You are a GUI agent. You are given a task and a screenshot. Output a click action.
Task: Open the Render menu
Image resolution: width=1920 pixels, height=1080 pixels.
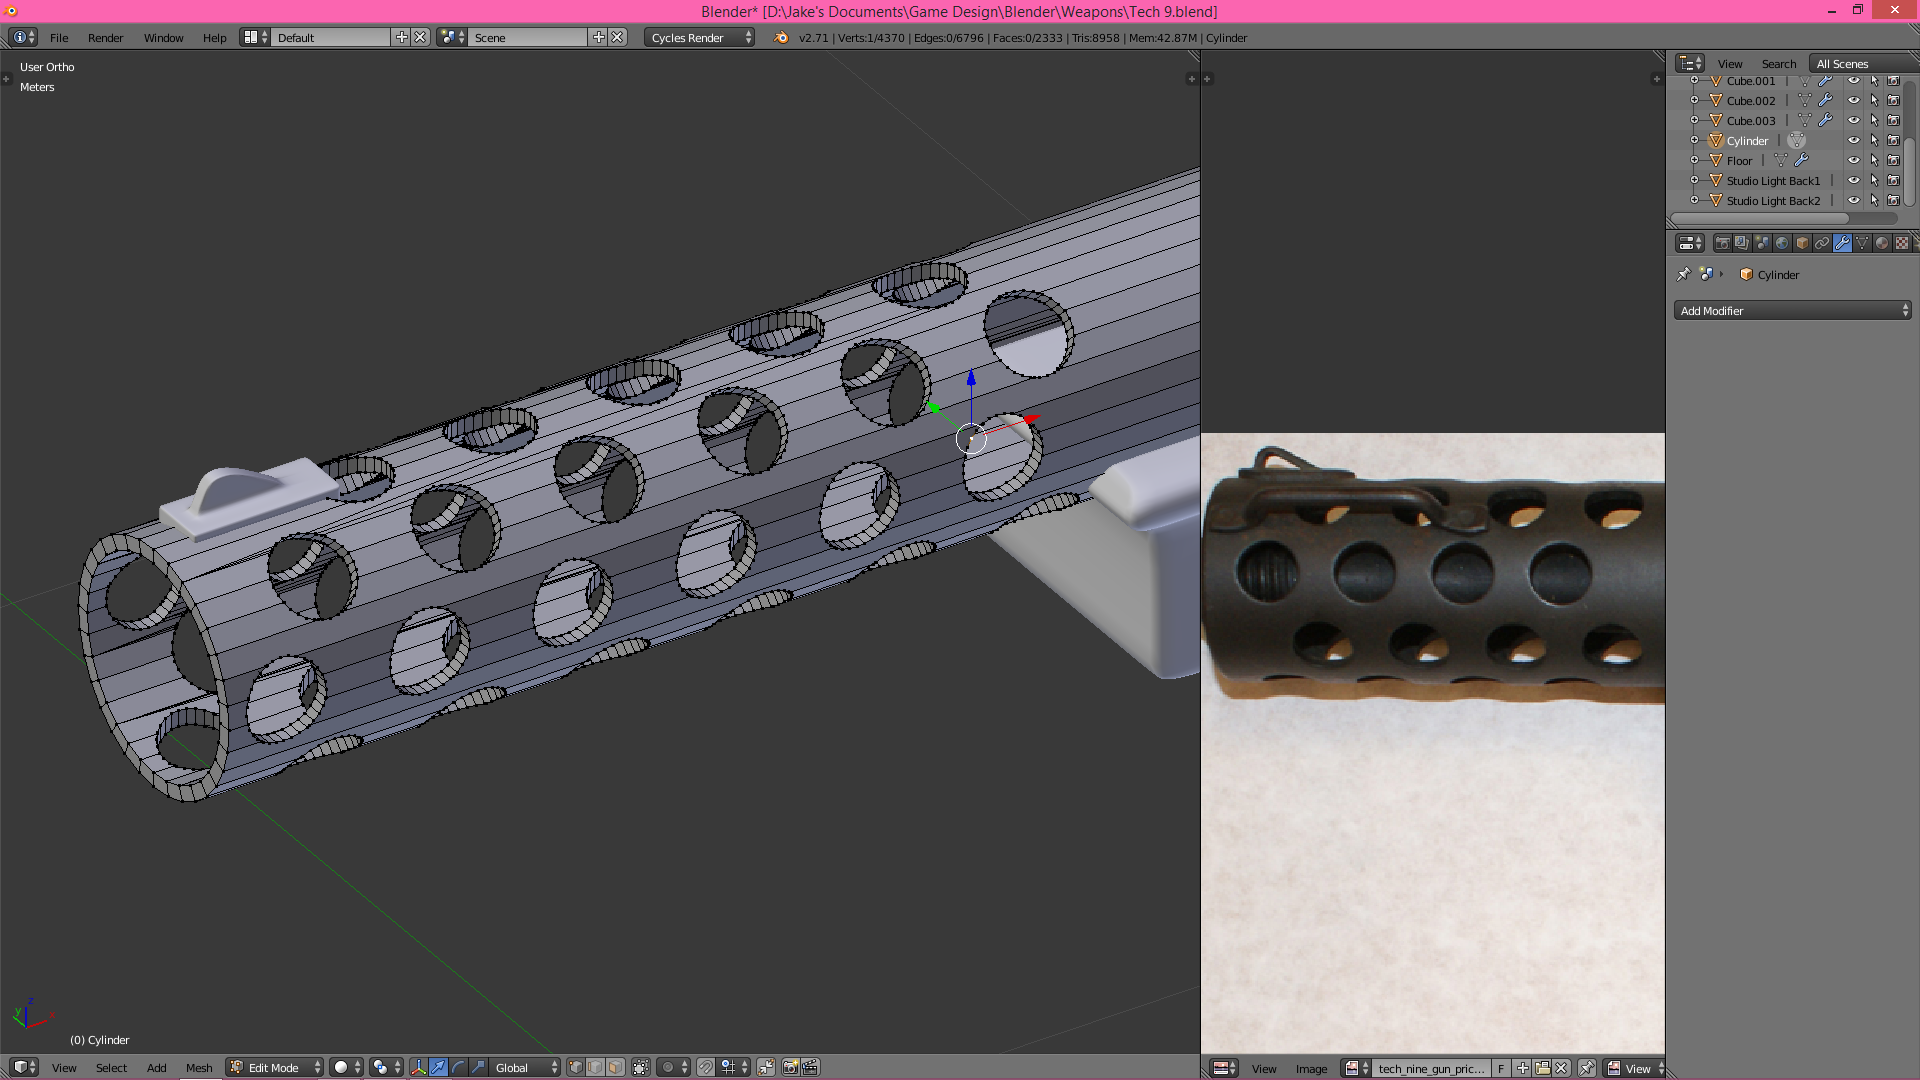pyautogui.click(x=104, y=37)
